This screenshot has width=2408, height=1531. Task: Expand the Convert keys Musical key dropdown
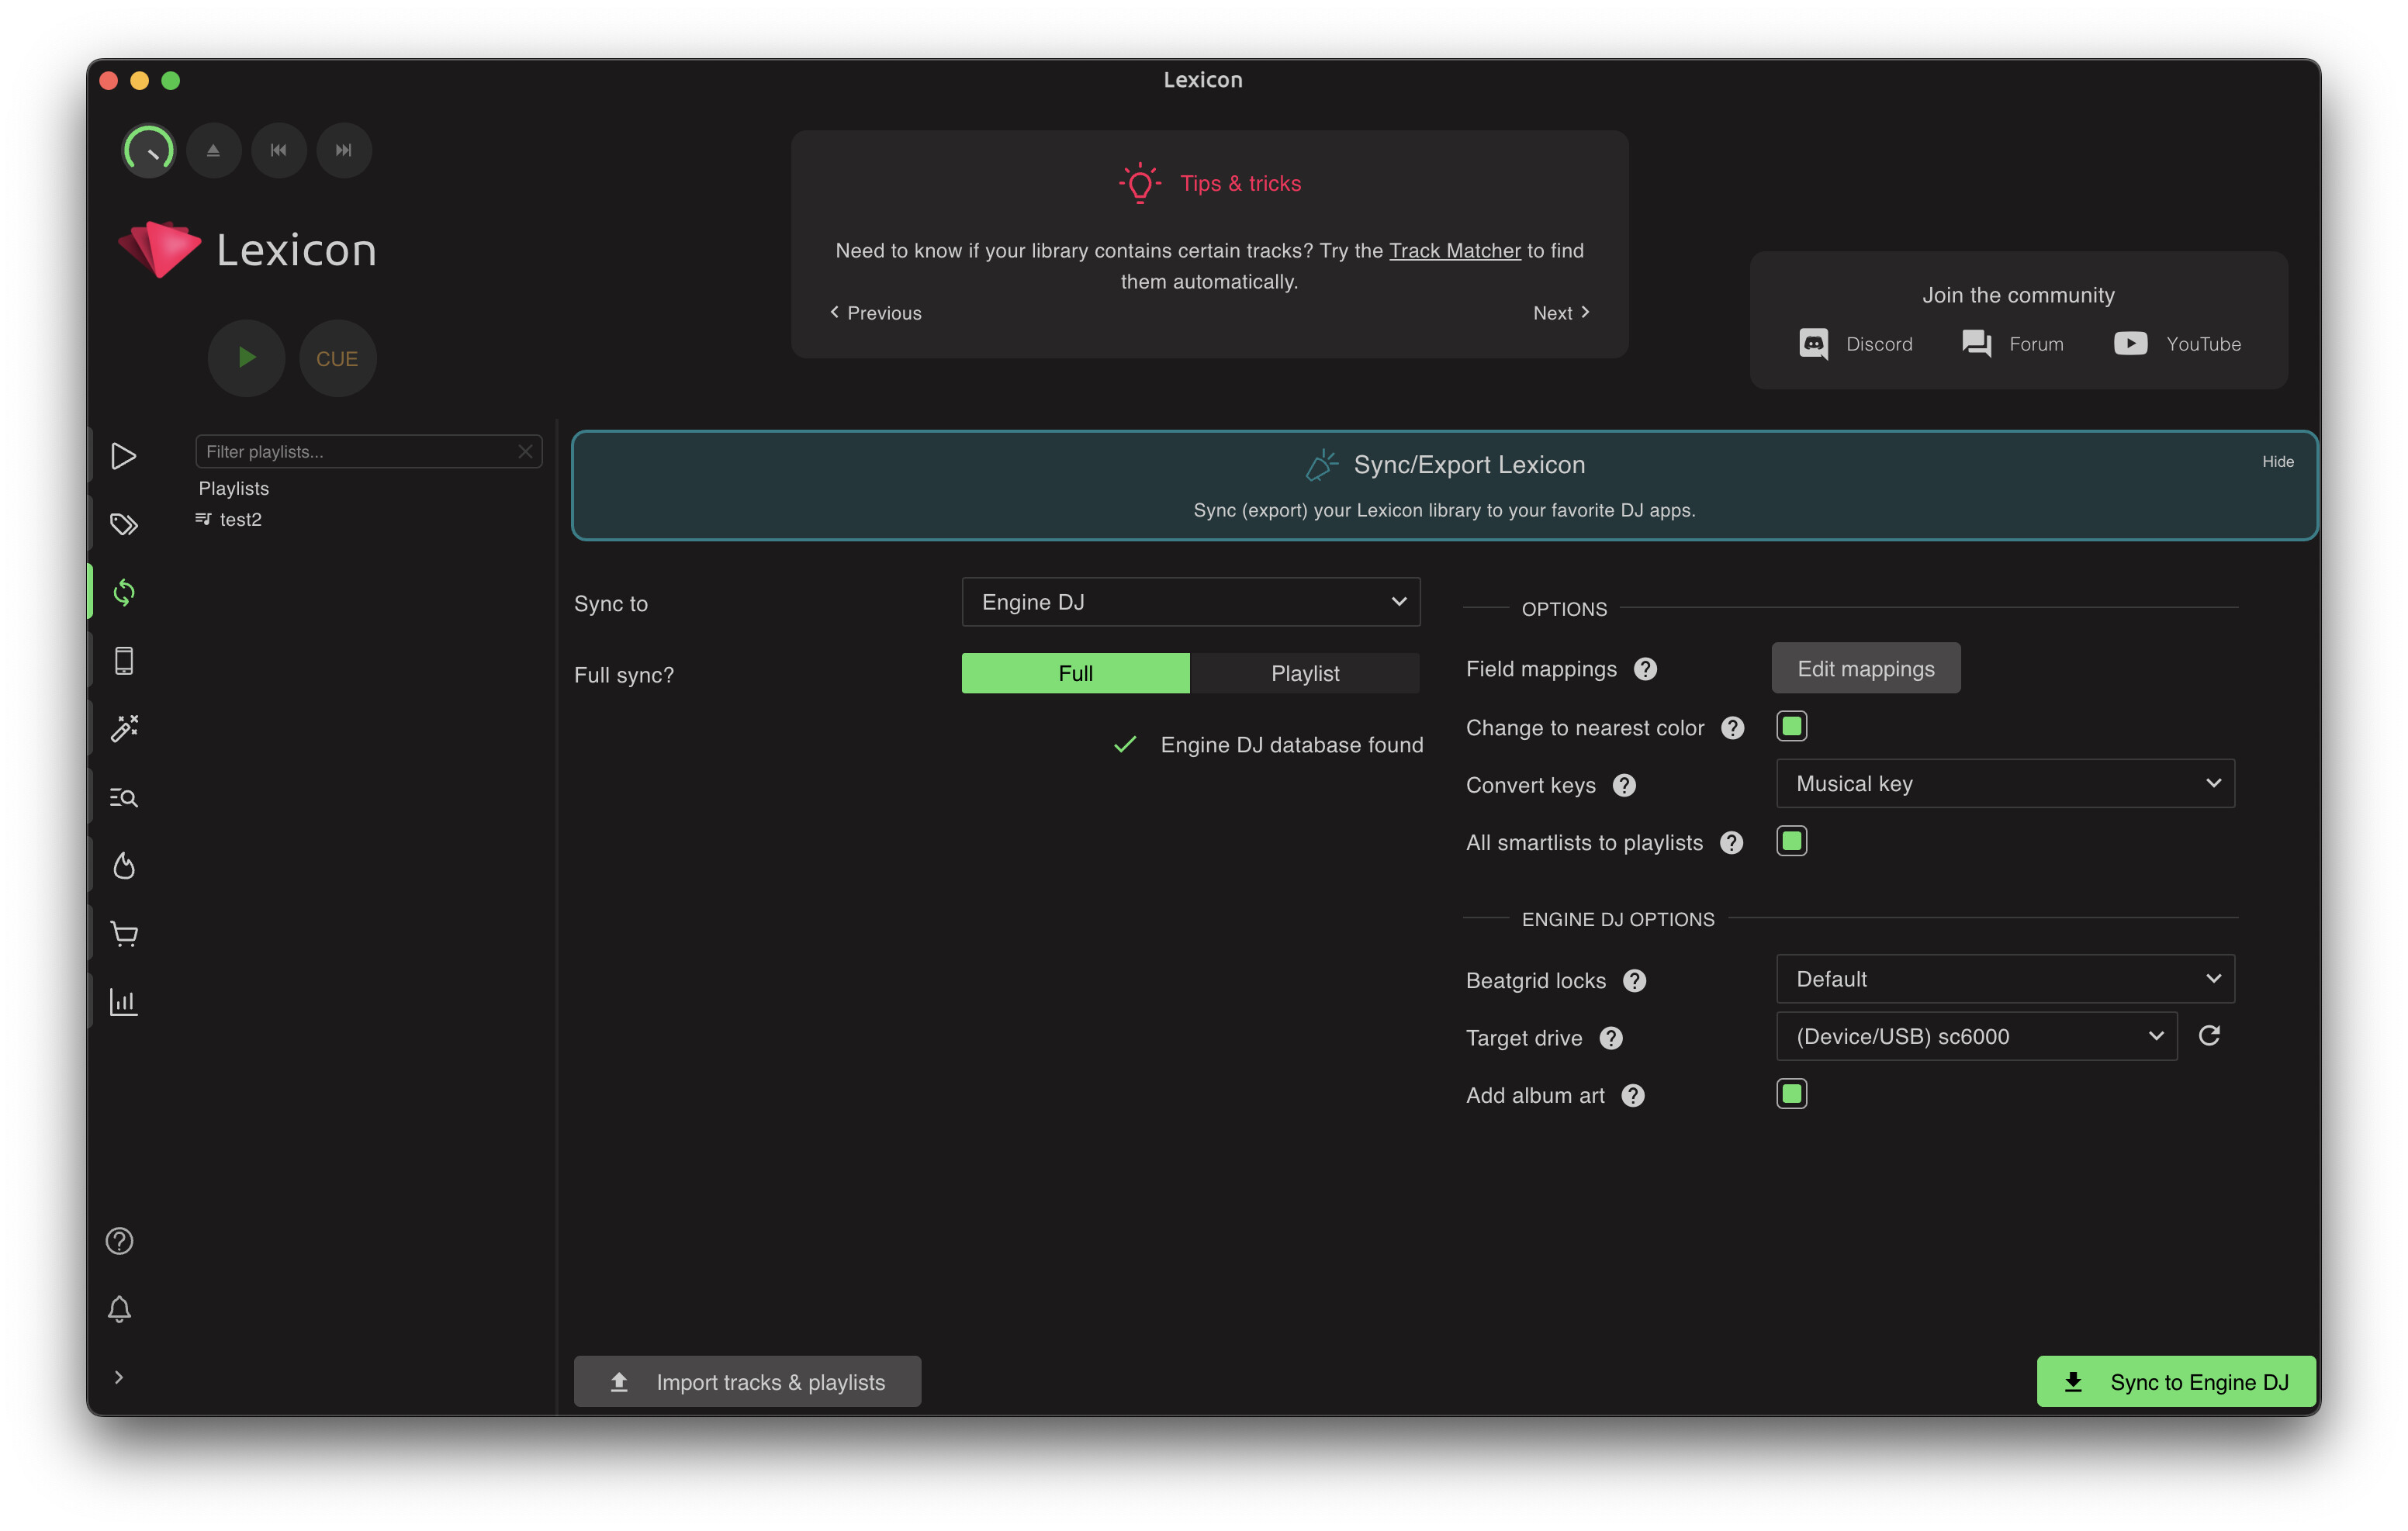(2004, 784)
